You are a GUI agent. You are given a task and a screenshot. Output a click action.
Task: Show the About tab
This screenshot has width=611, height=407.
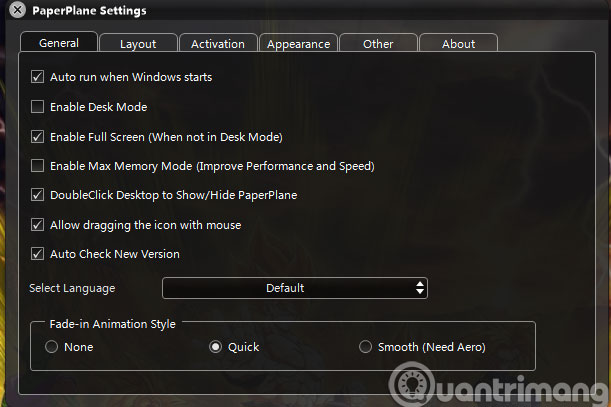(x=459, y=43)
